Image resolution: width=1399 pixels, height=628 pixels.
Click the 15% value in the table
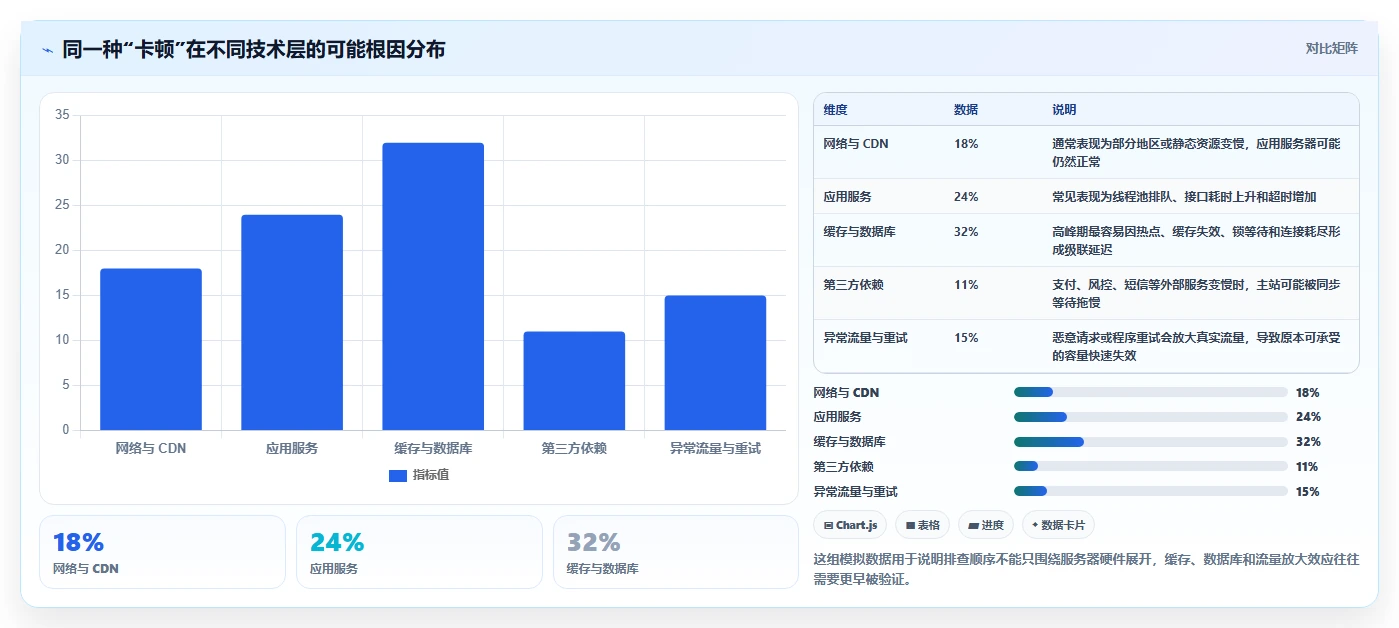(x=966, y=338)
